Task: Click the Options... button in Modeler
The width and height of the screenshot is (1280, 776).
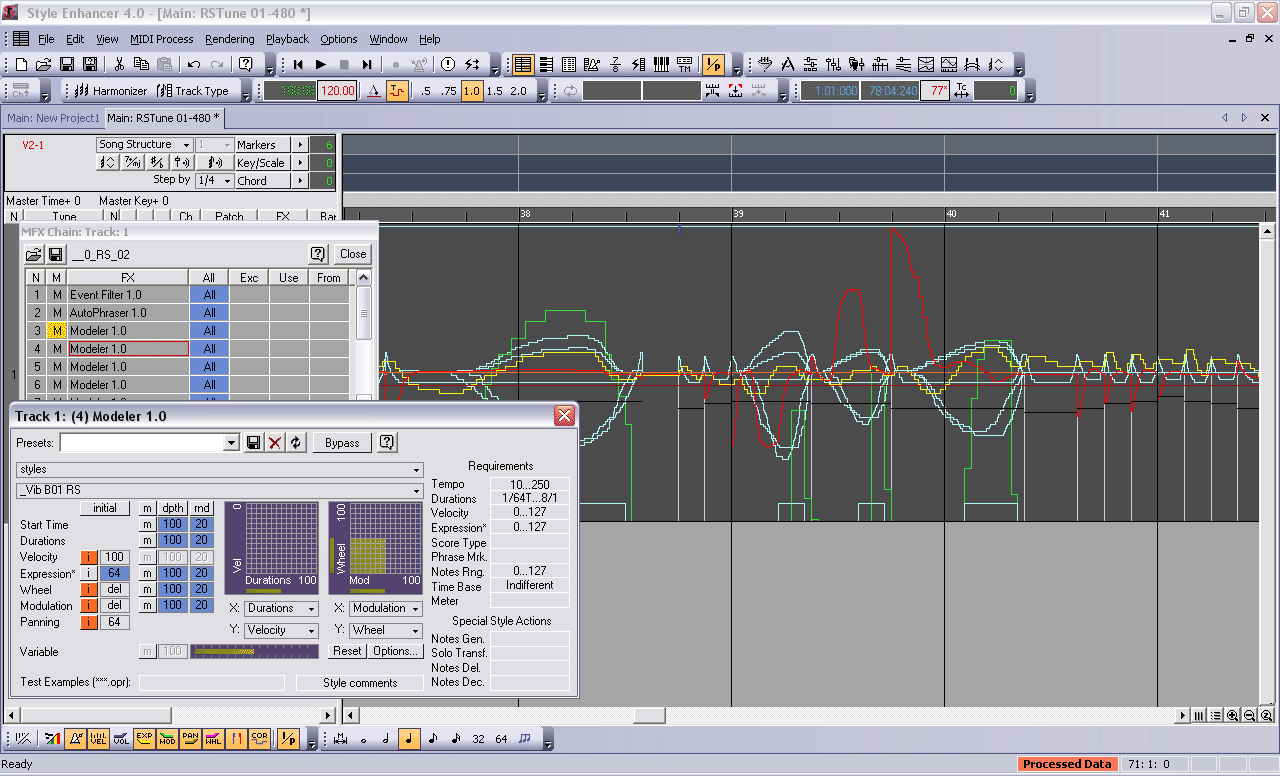Action: tap(395, 651)
